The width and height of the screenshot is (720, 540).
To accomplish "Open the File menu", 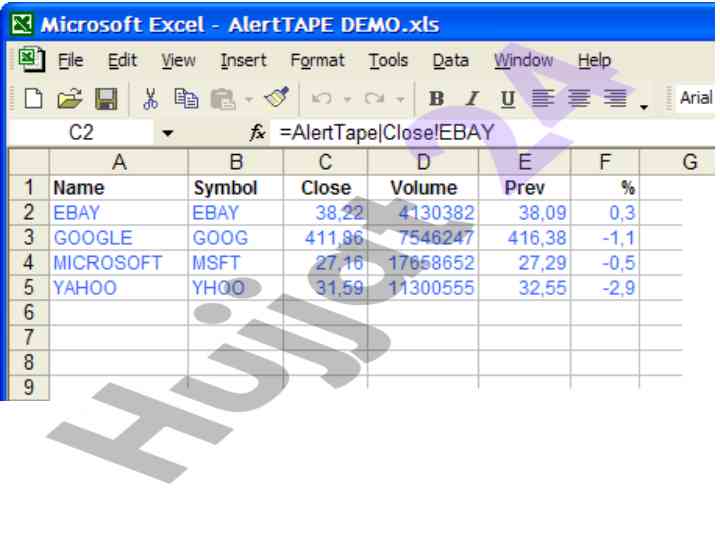I will (70, 60).
